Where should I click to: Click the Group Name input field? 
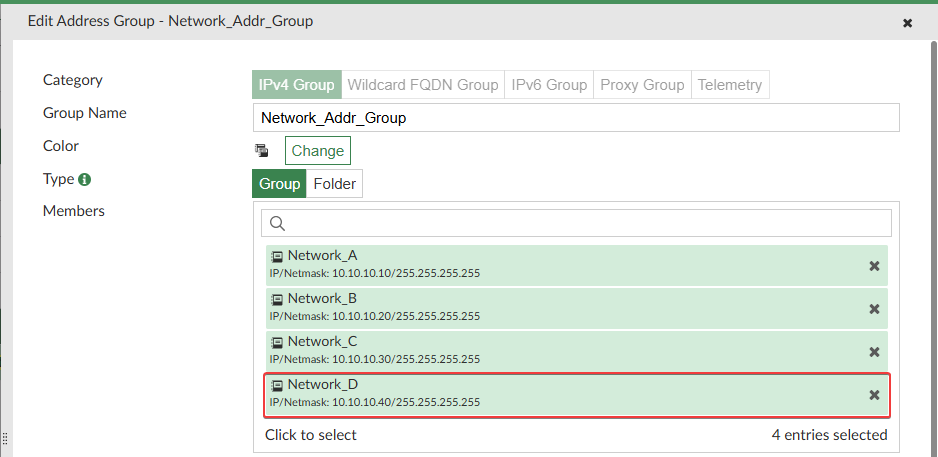(x=576, y=118)
